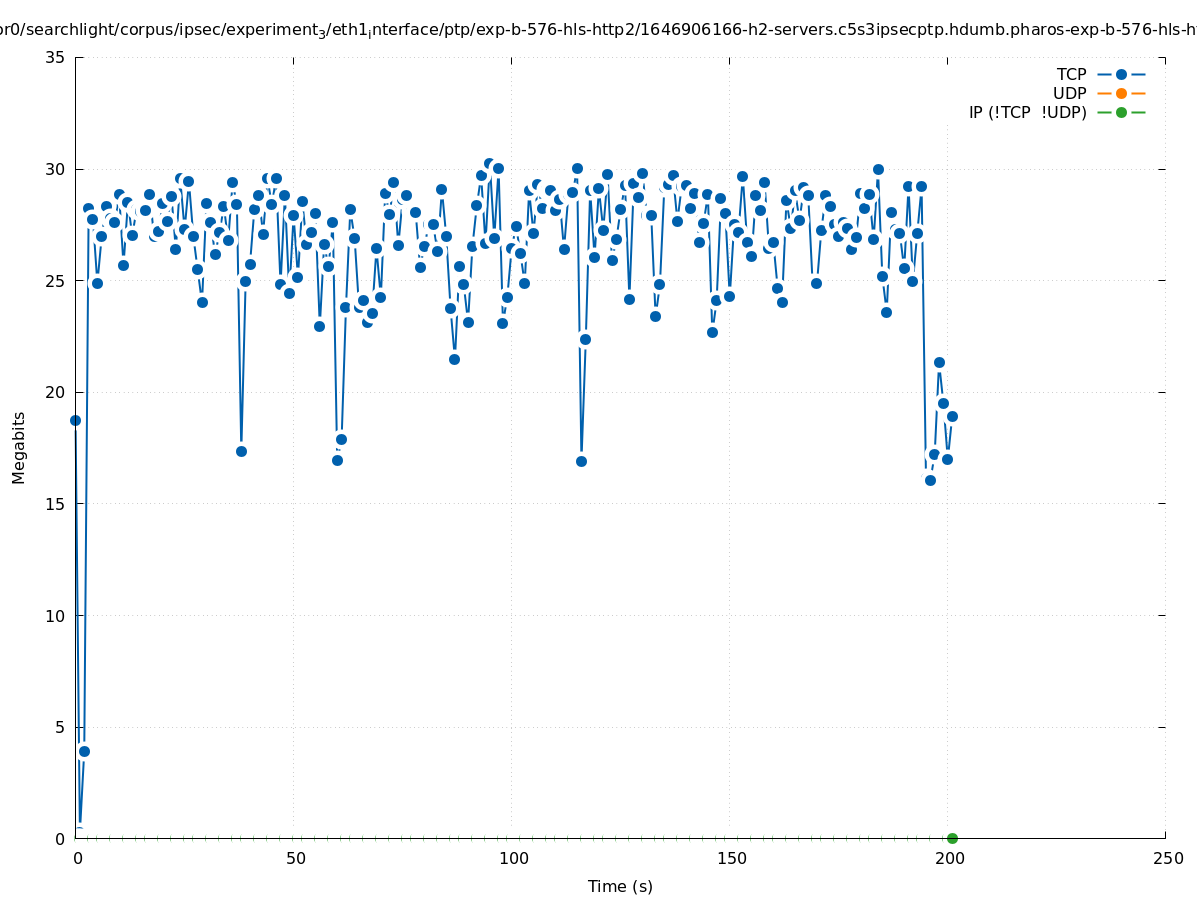Click the Megabits y-axis label
The height and width of the screenshot is (900, 1197).
point(19,447)
